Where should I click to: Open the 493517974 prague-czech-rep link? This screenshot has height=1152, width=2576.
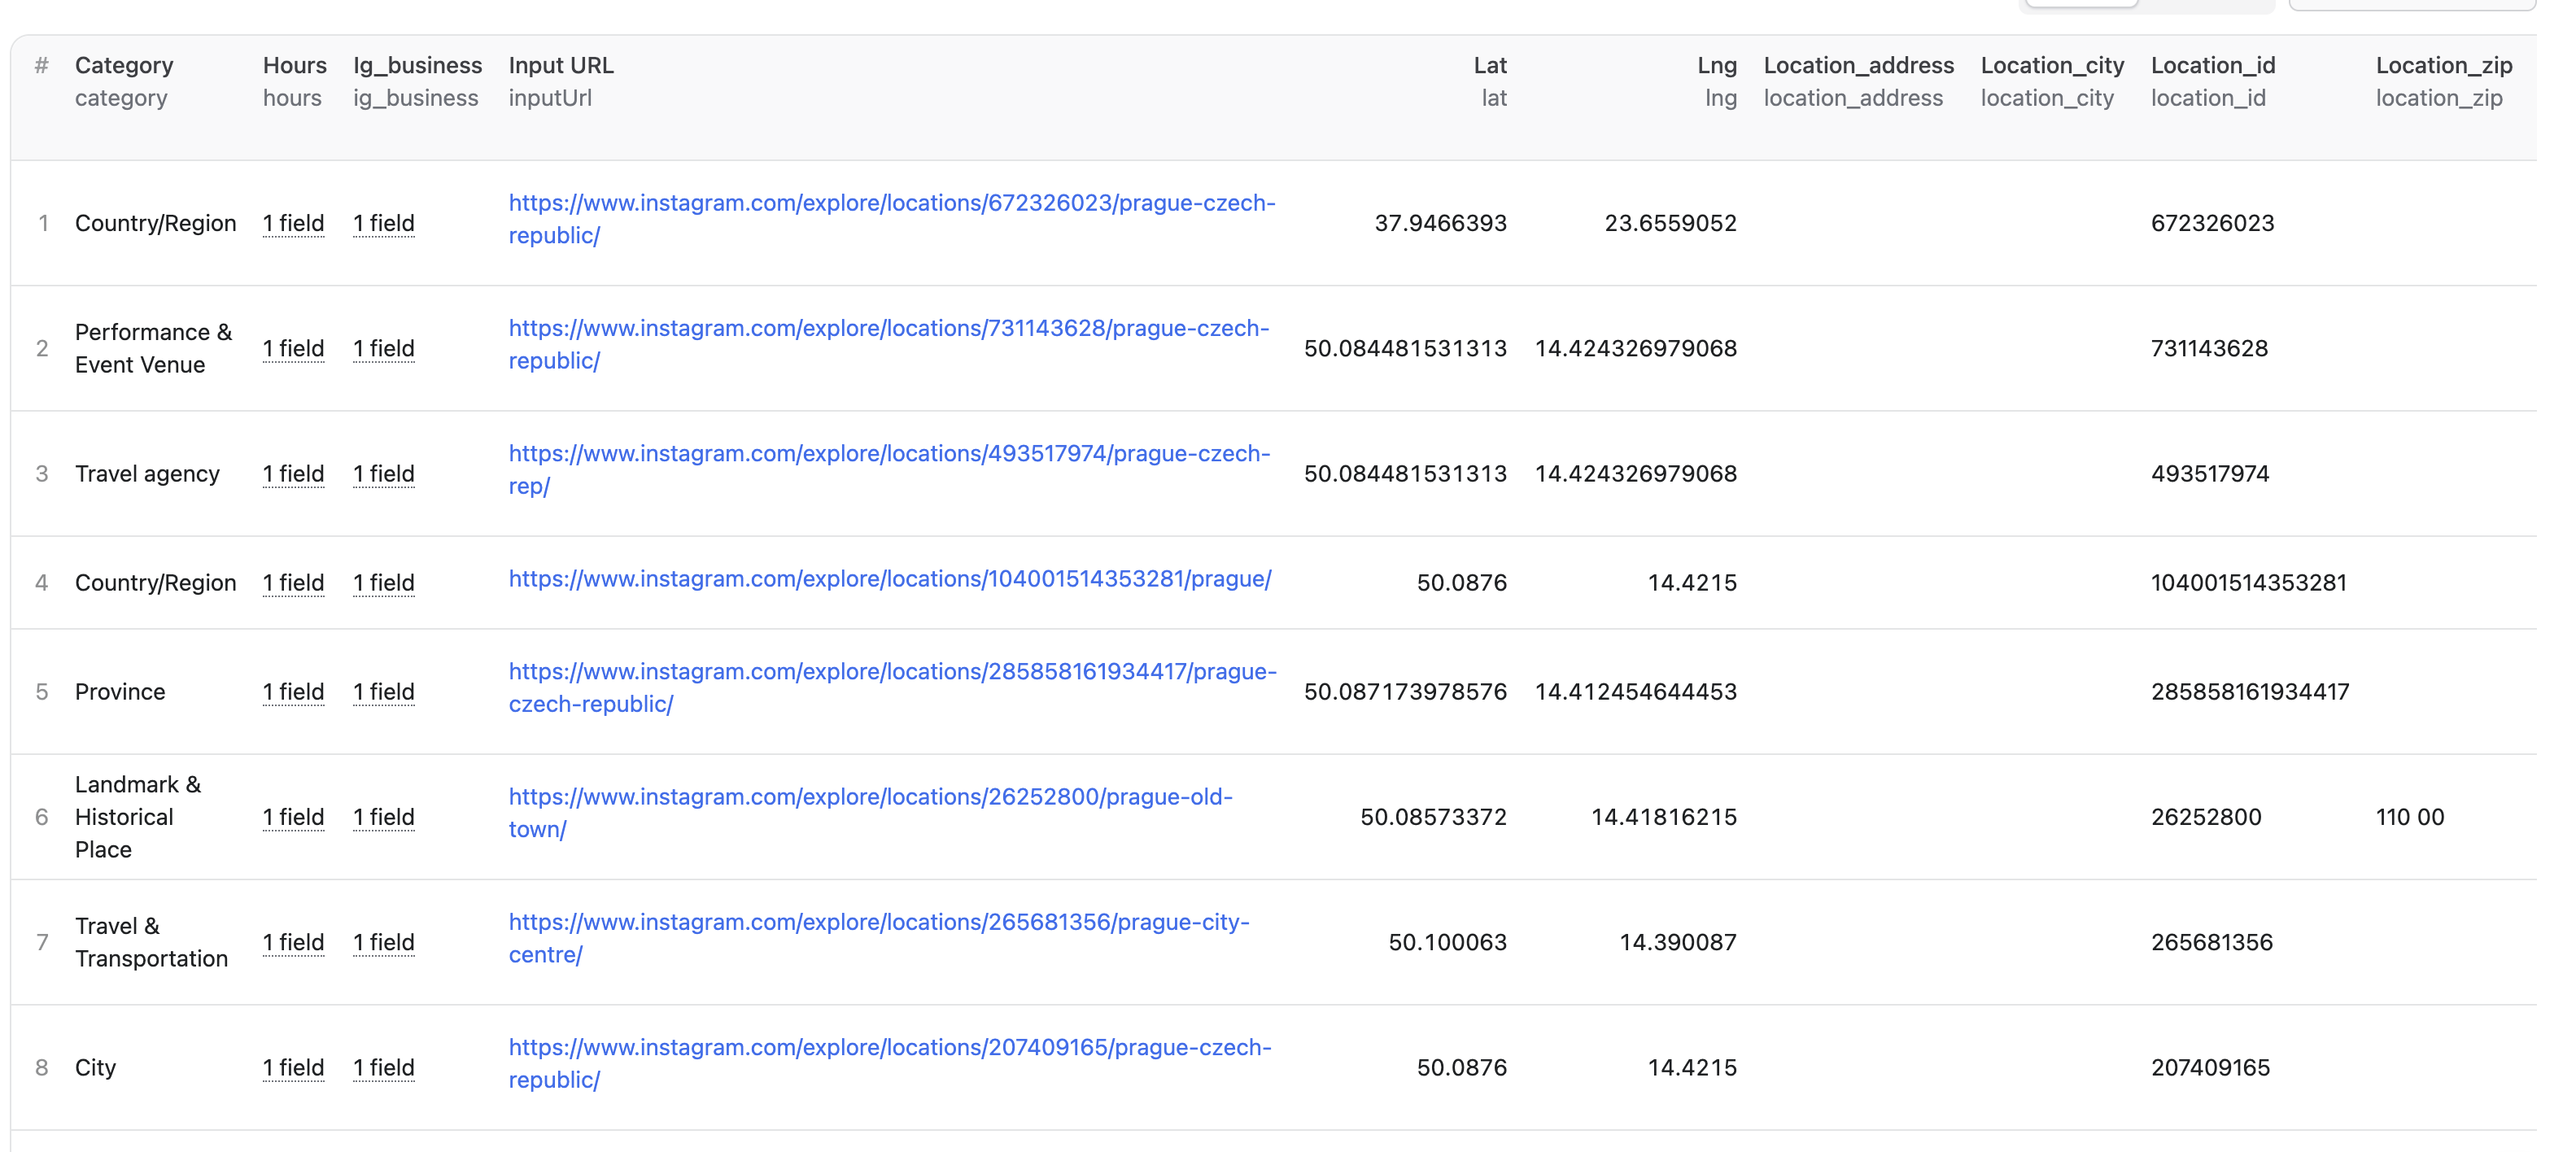tap(888, 454)
